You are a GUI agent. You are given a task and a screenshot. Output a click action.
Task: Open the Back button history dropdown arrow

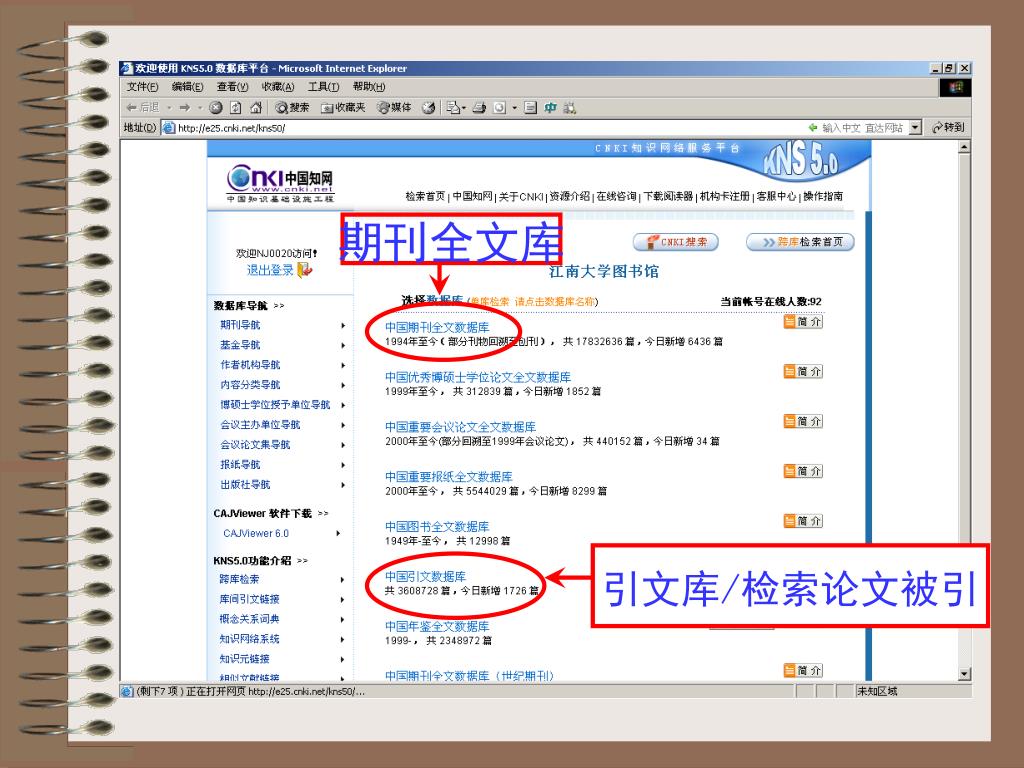click(x=169, y=108)
